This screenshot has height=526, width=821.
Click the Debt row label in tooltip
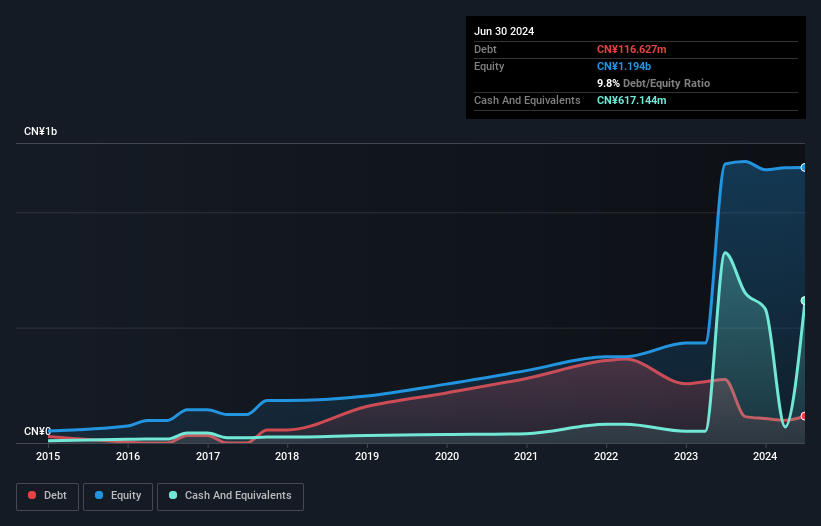485,49
